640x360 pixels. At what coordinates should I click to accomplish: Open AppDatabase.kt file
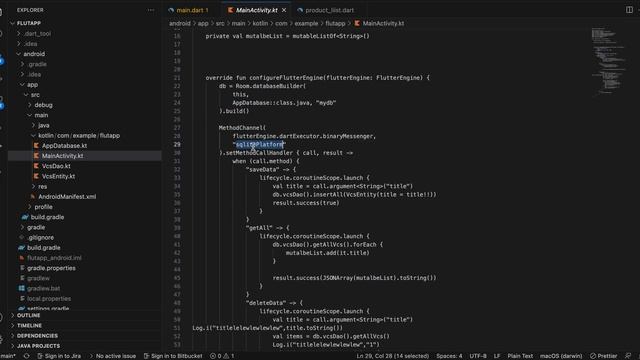tap(64, 146)
